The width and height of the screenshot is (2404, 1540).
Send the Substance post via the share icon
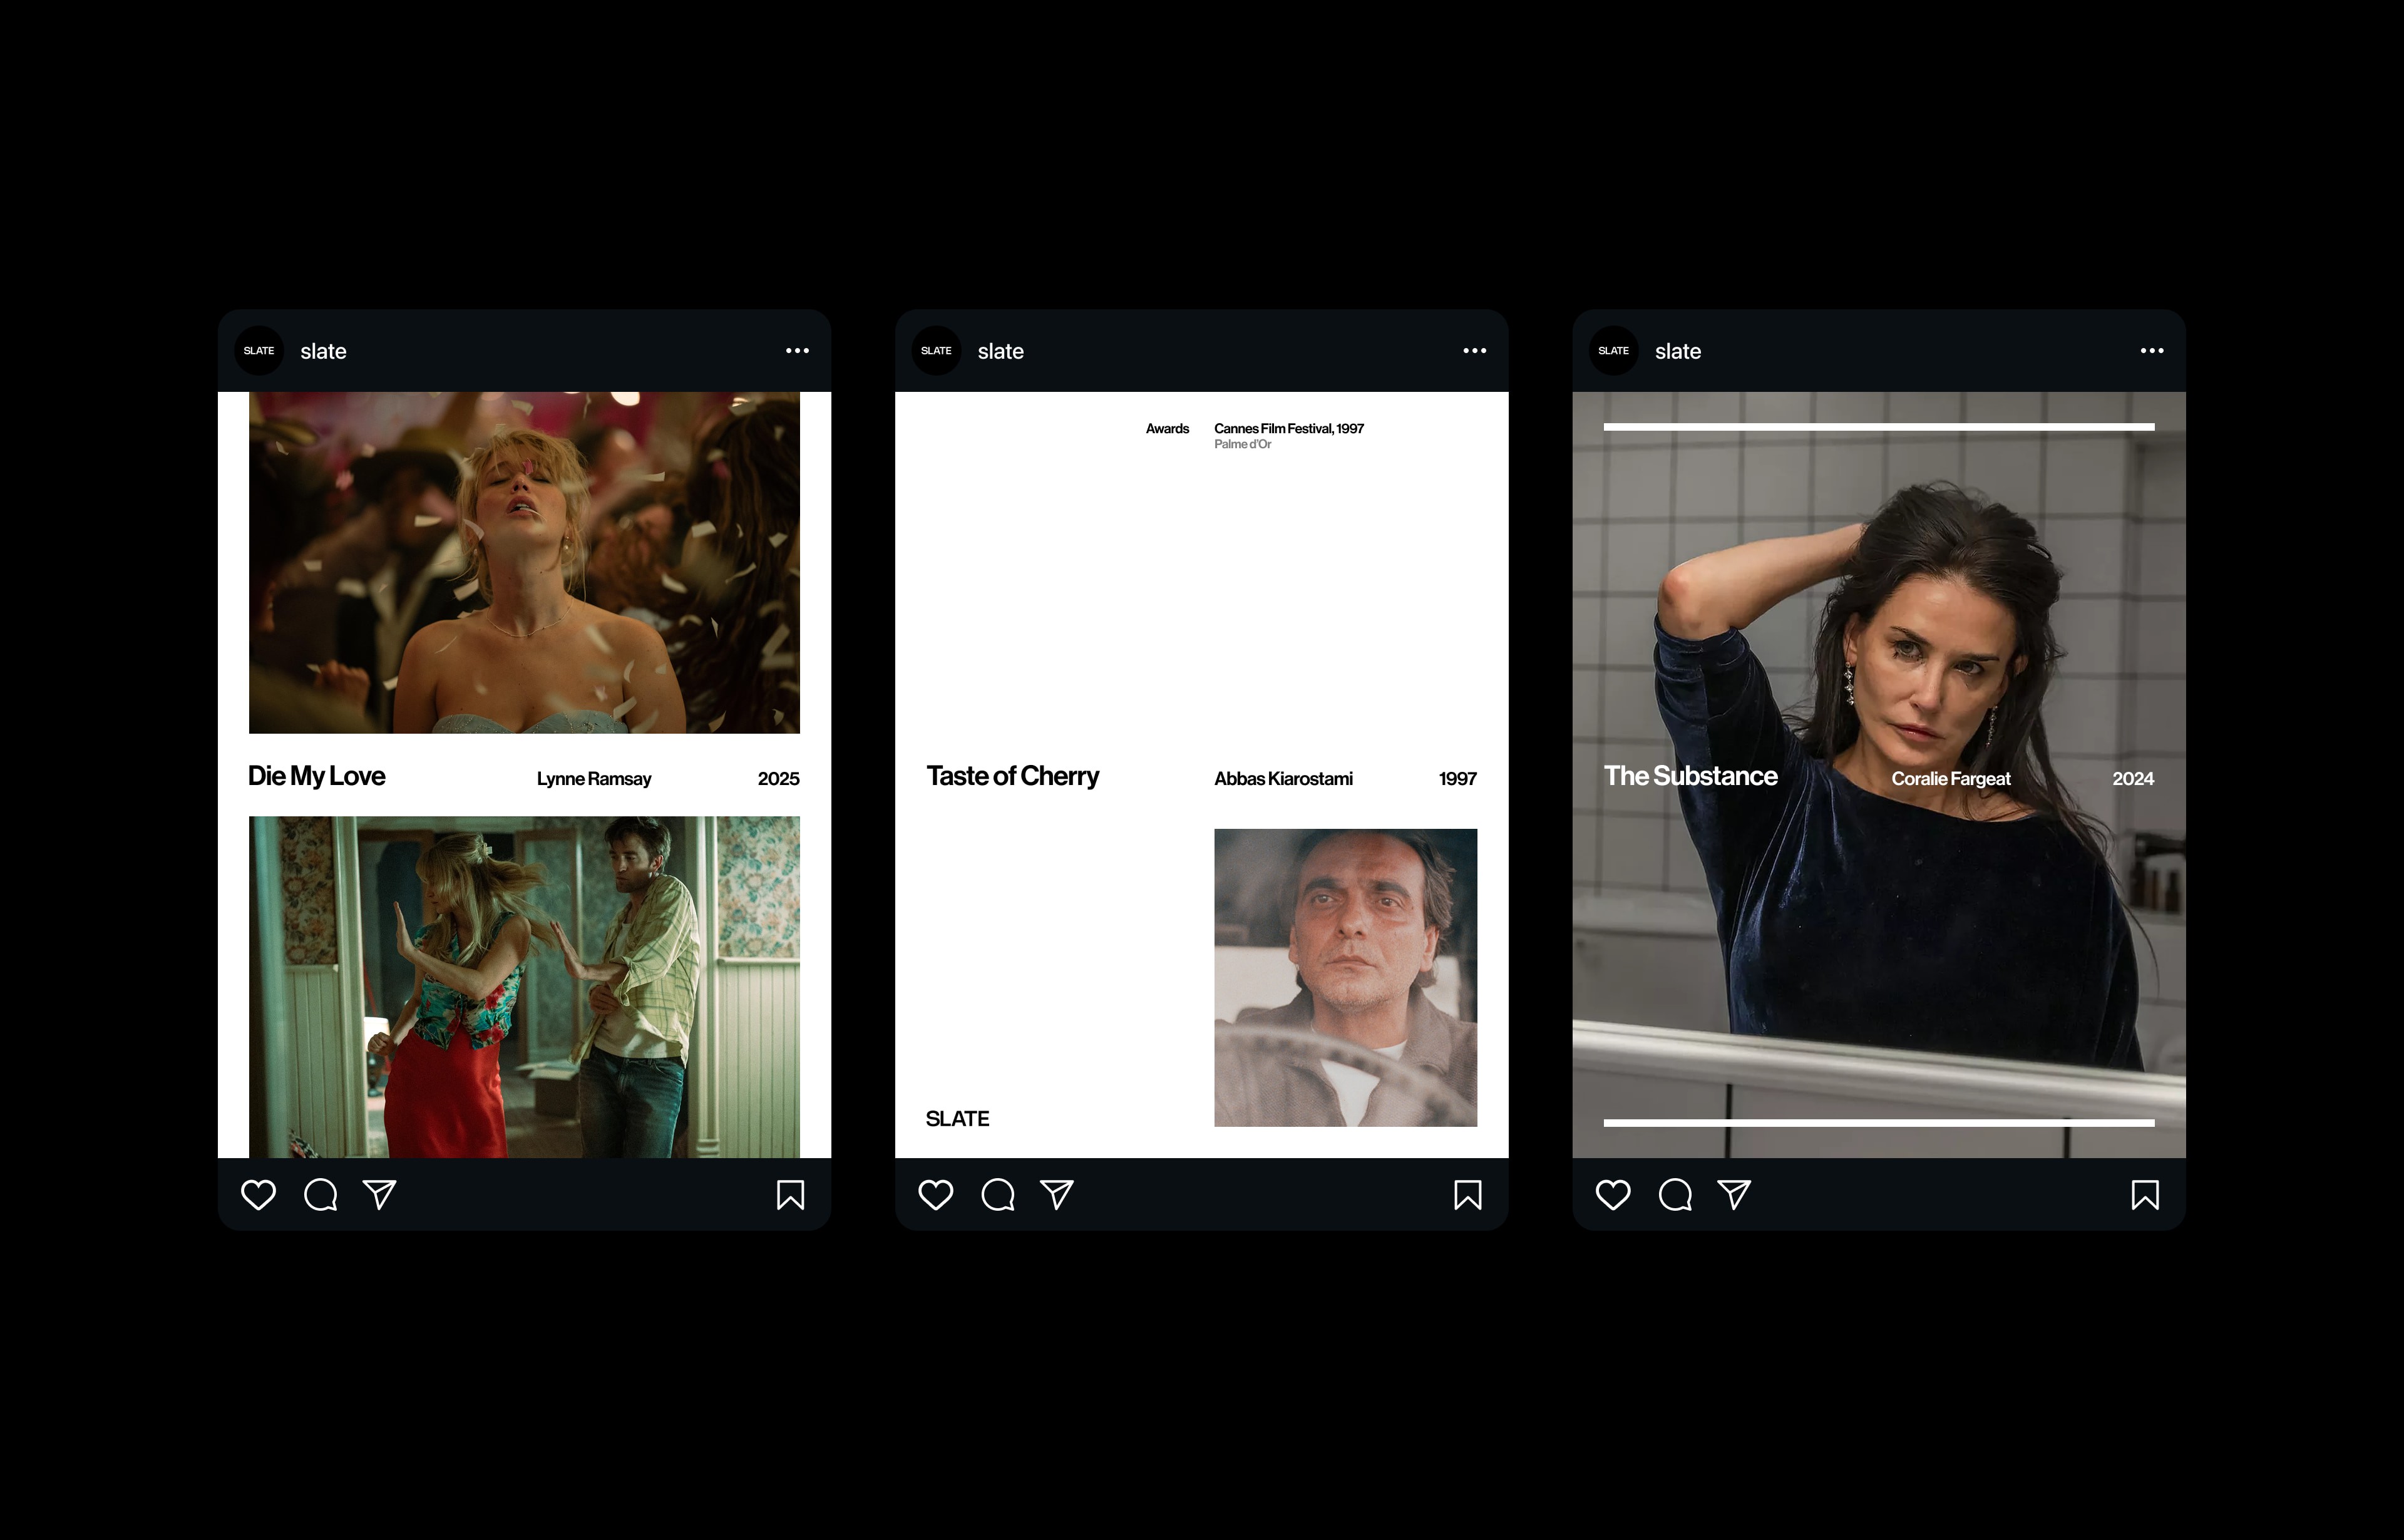tap(1733, 1195)
